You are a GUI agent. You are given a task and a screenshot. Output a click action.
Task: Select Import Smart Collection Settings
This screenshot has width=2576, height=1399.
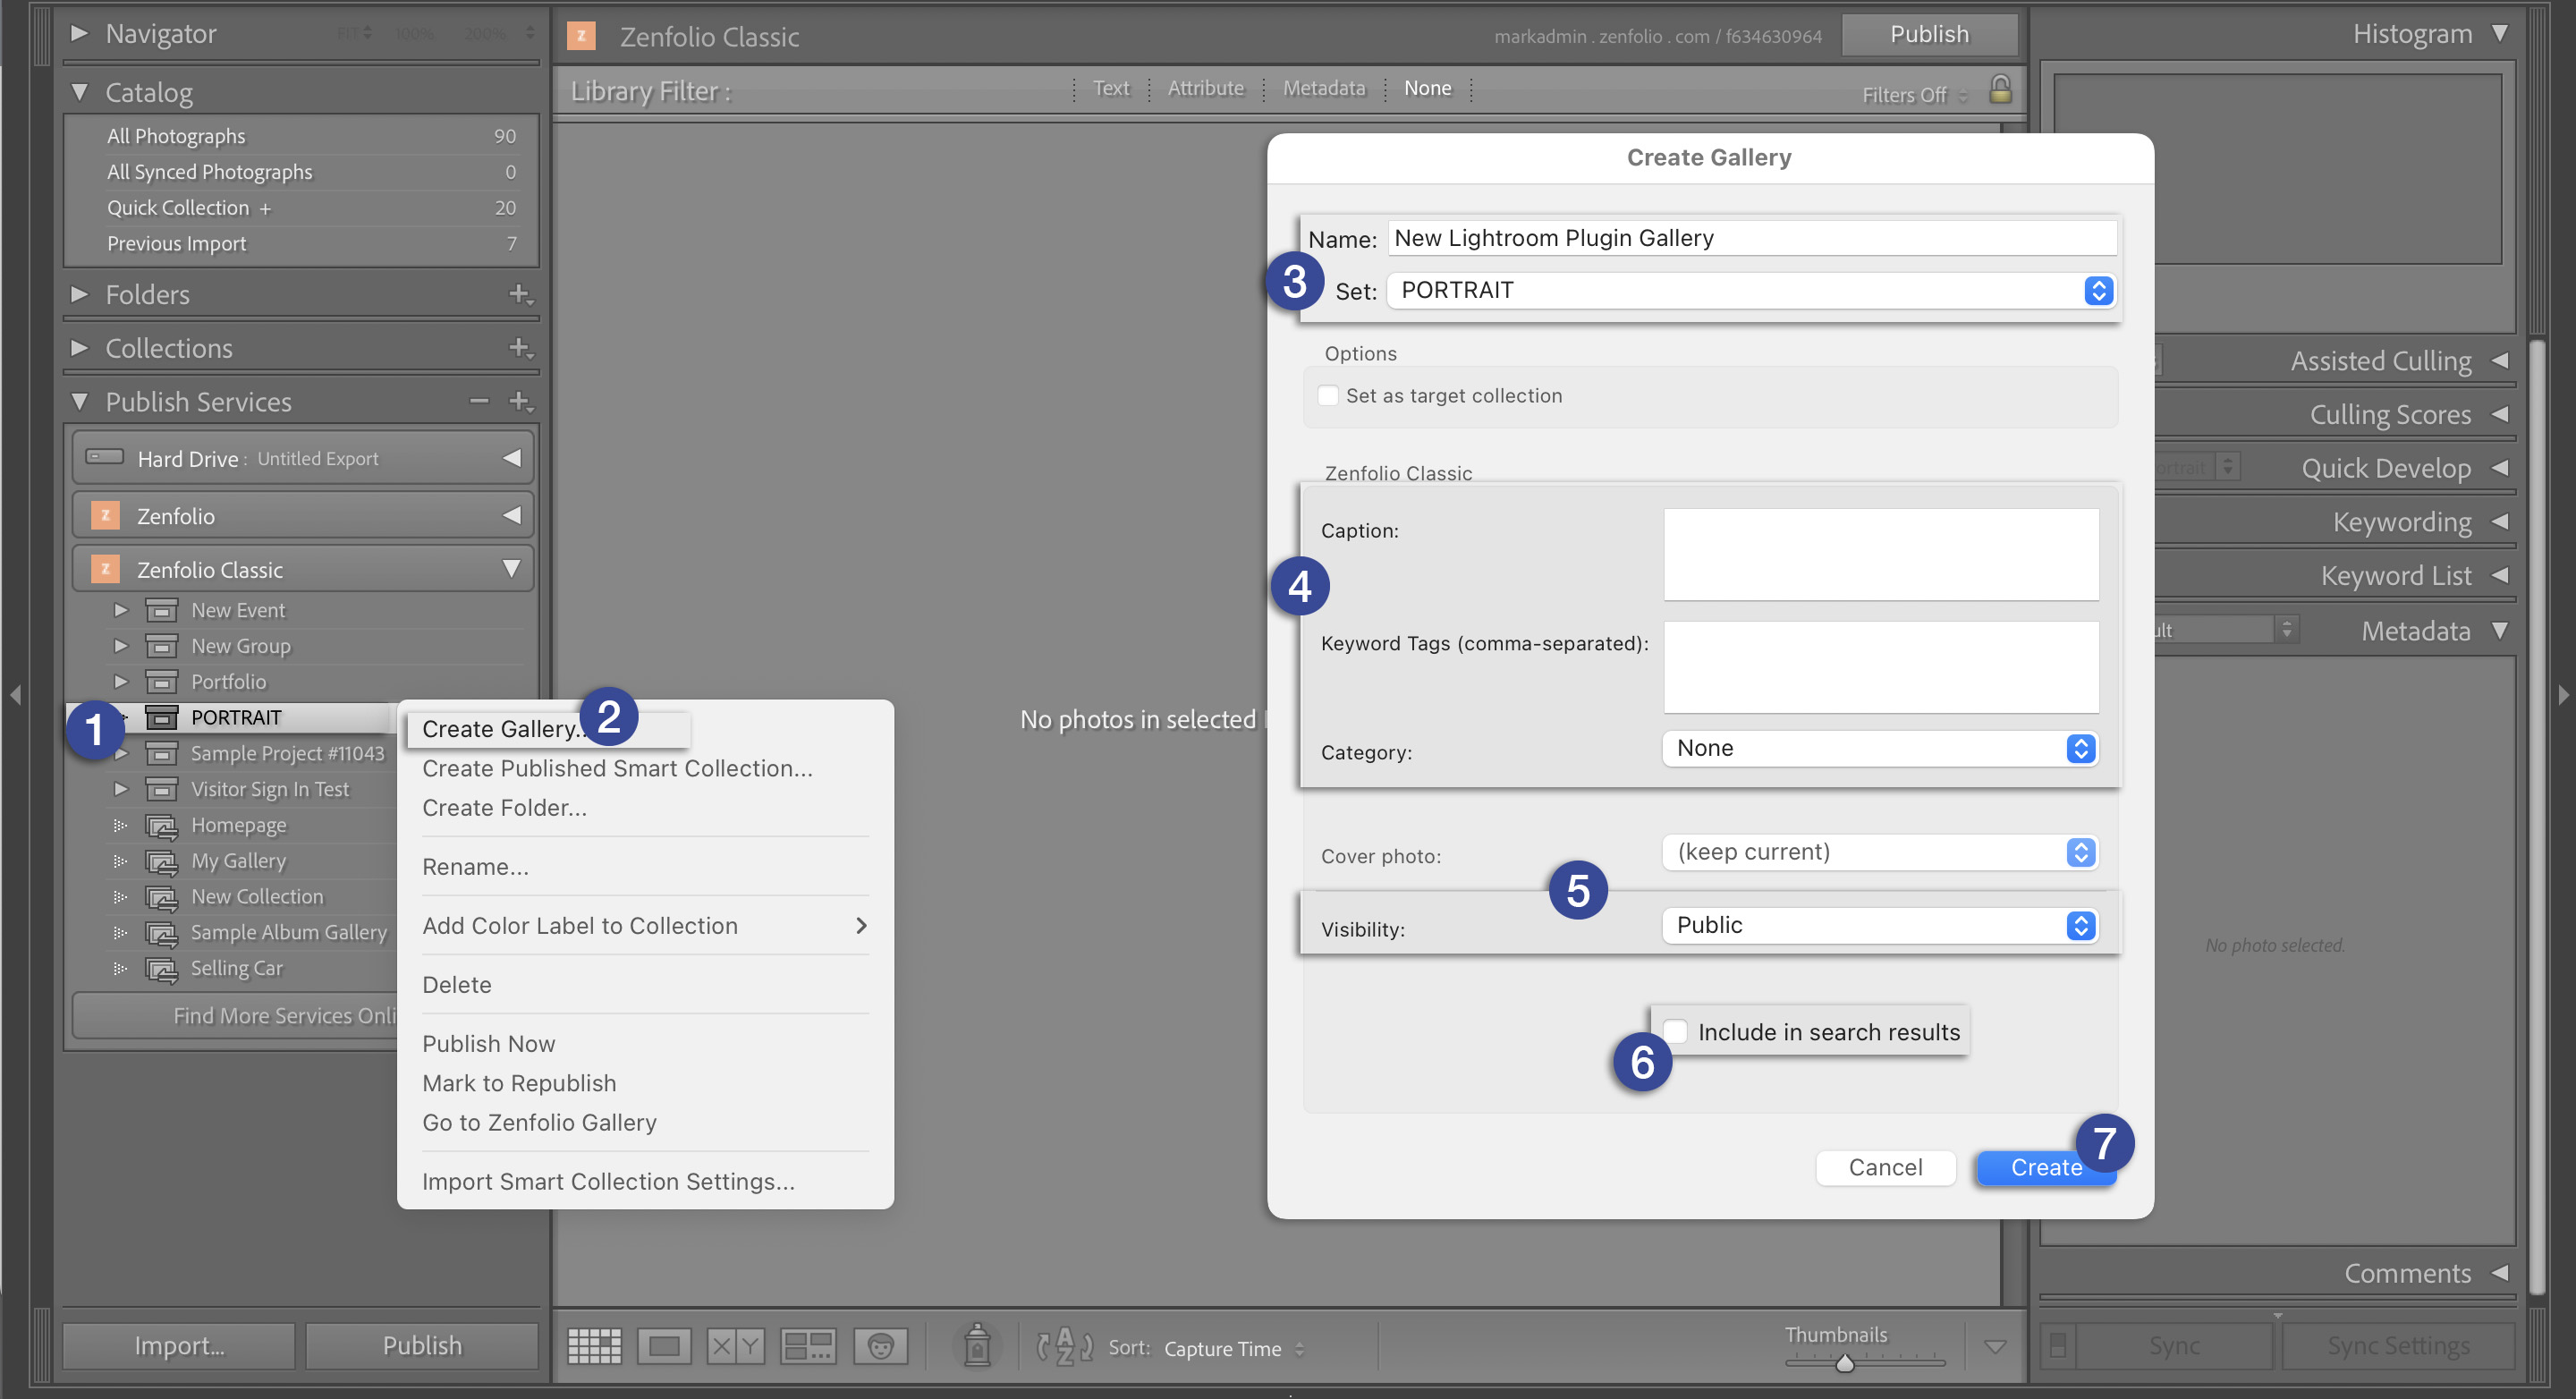point(608,1181)
